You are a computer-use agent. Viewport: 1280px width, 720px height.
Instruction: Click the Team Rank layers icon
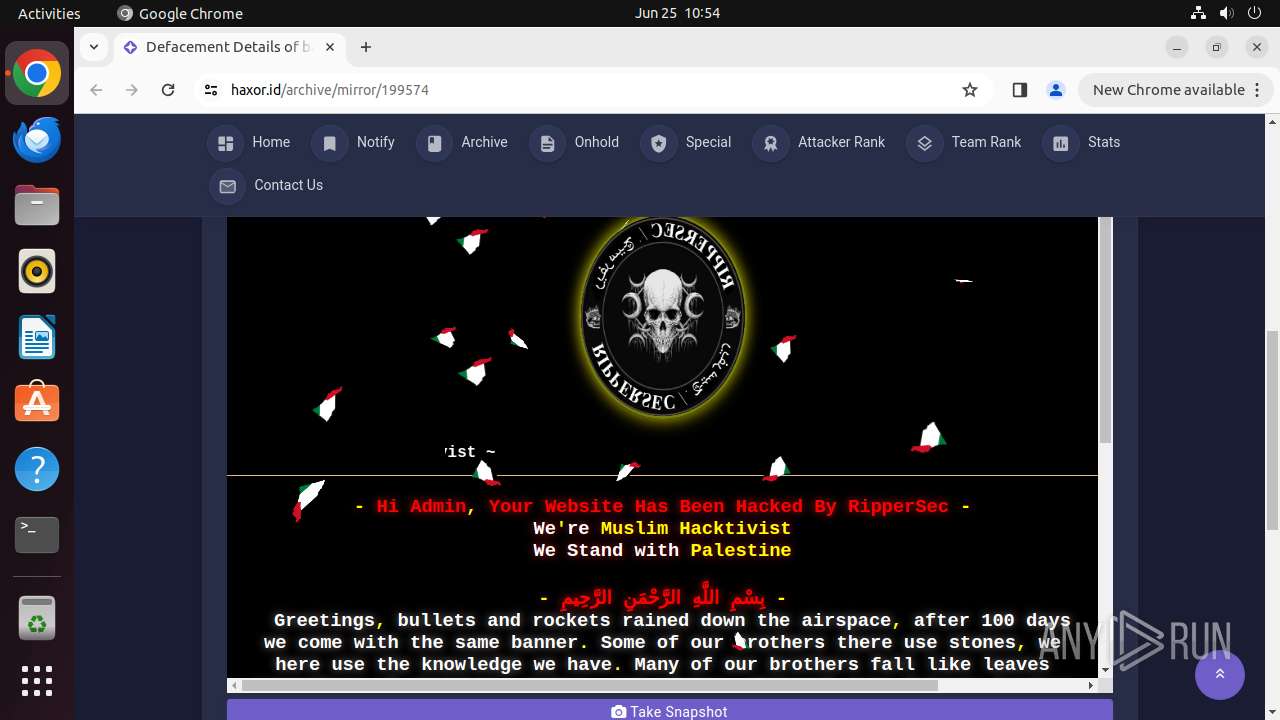pyautogui.click(x=924, y=143)
